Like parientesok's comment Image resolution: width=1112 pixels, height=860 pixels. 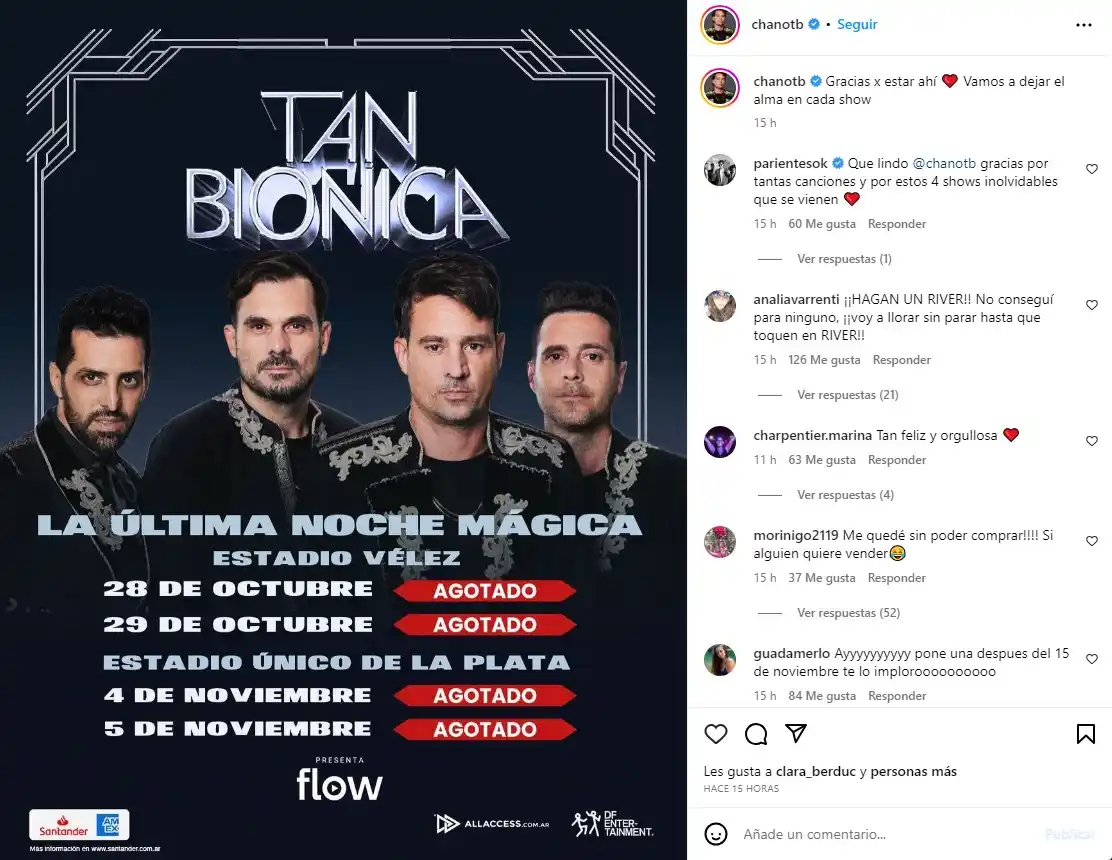1091,169
